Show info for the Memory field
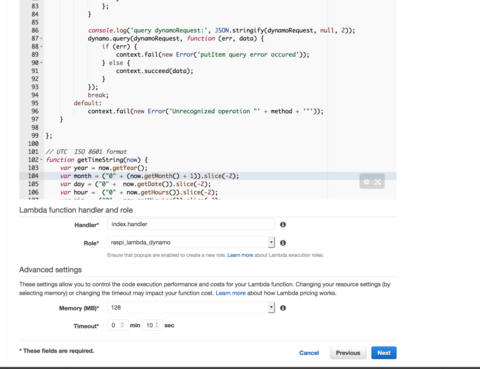 (x=283, y=308)
